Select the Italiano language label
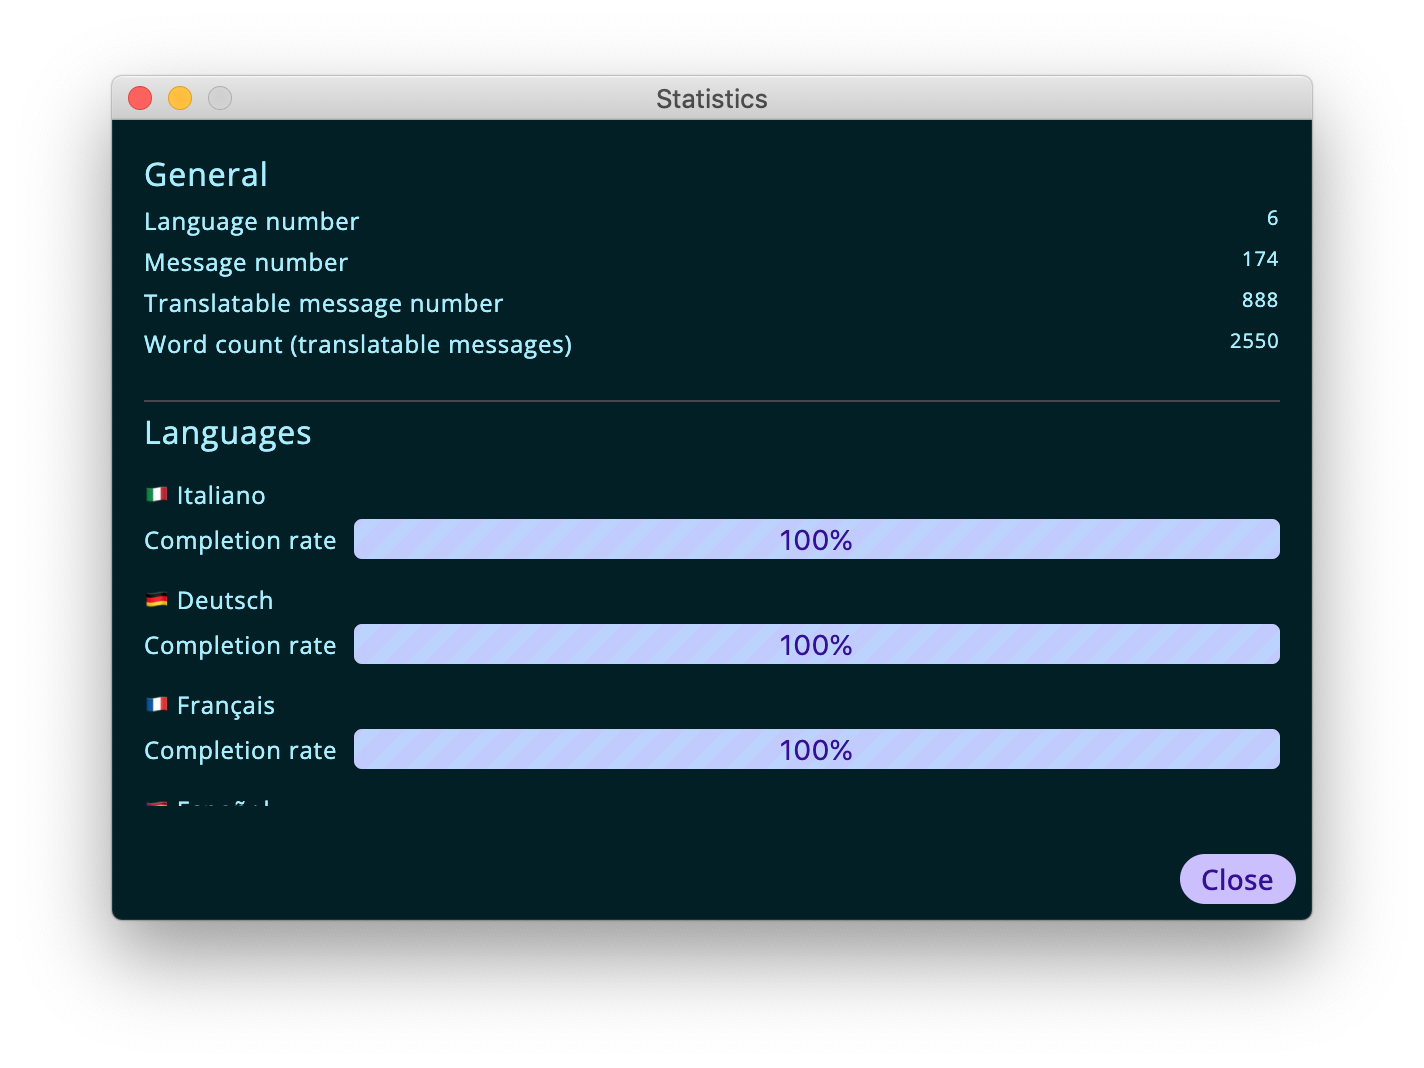Viewport: 1424px width, 1068px height. pyautogui.click(x=221, y=495)
